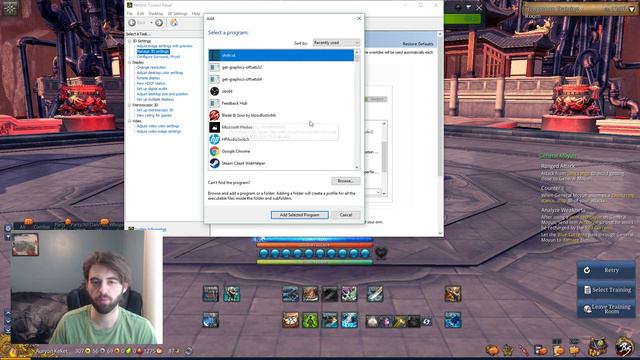Open the game menu icon at top-left
Viewport: 640px width, 360px height.
10,8
